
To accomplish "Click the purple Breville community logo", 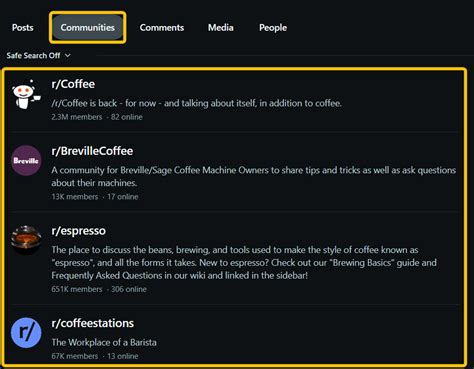I will 26,160.
